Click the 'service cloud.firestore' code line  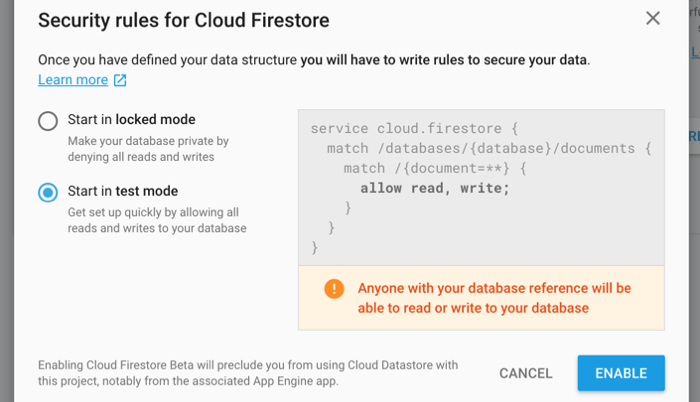point(414,129)
